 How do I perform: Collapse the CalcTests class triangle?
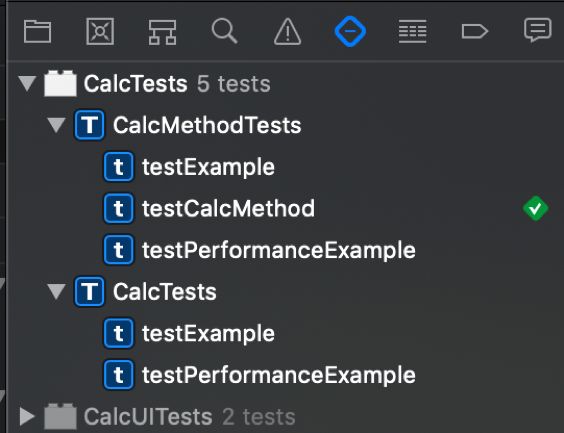coord(56,292)
